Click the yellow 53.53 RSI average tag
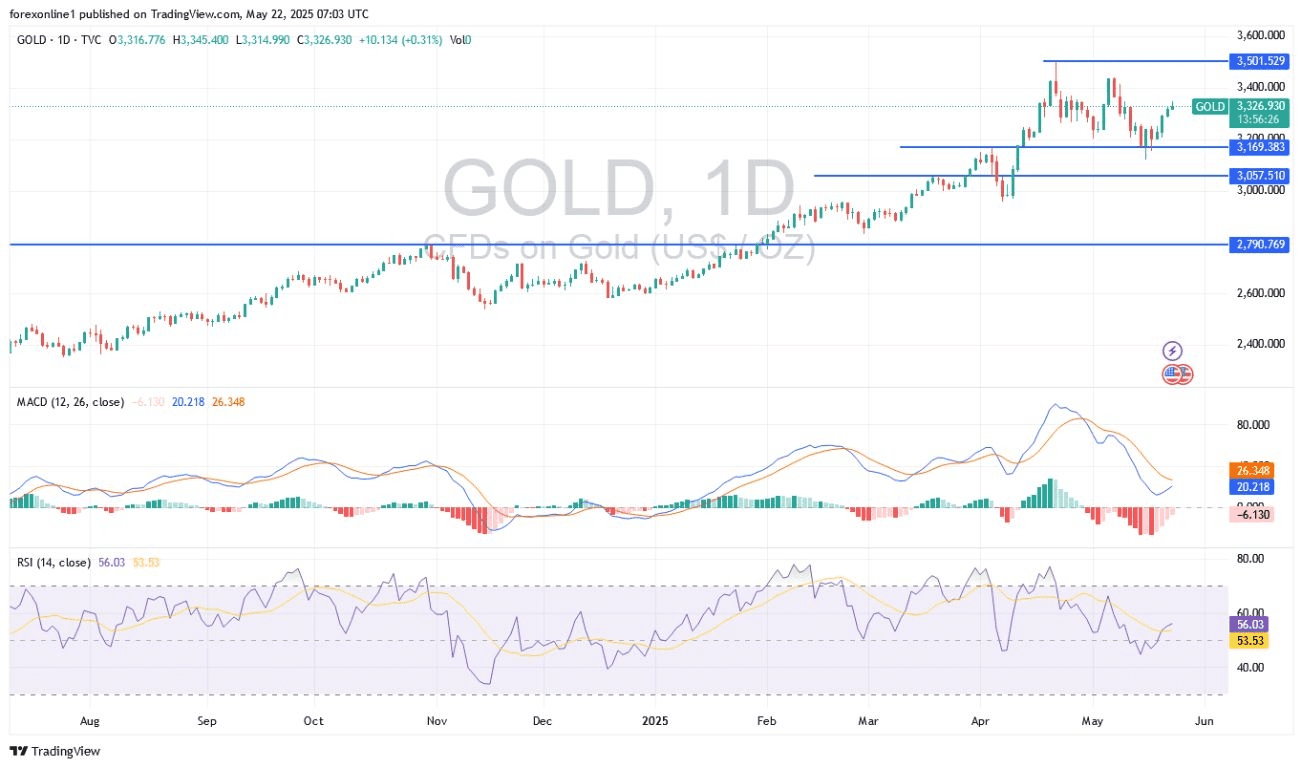 [x=1251, y=640]
